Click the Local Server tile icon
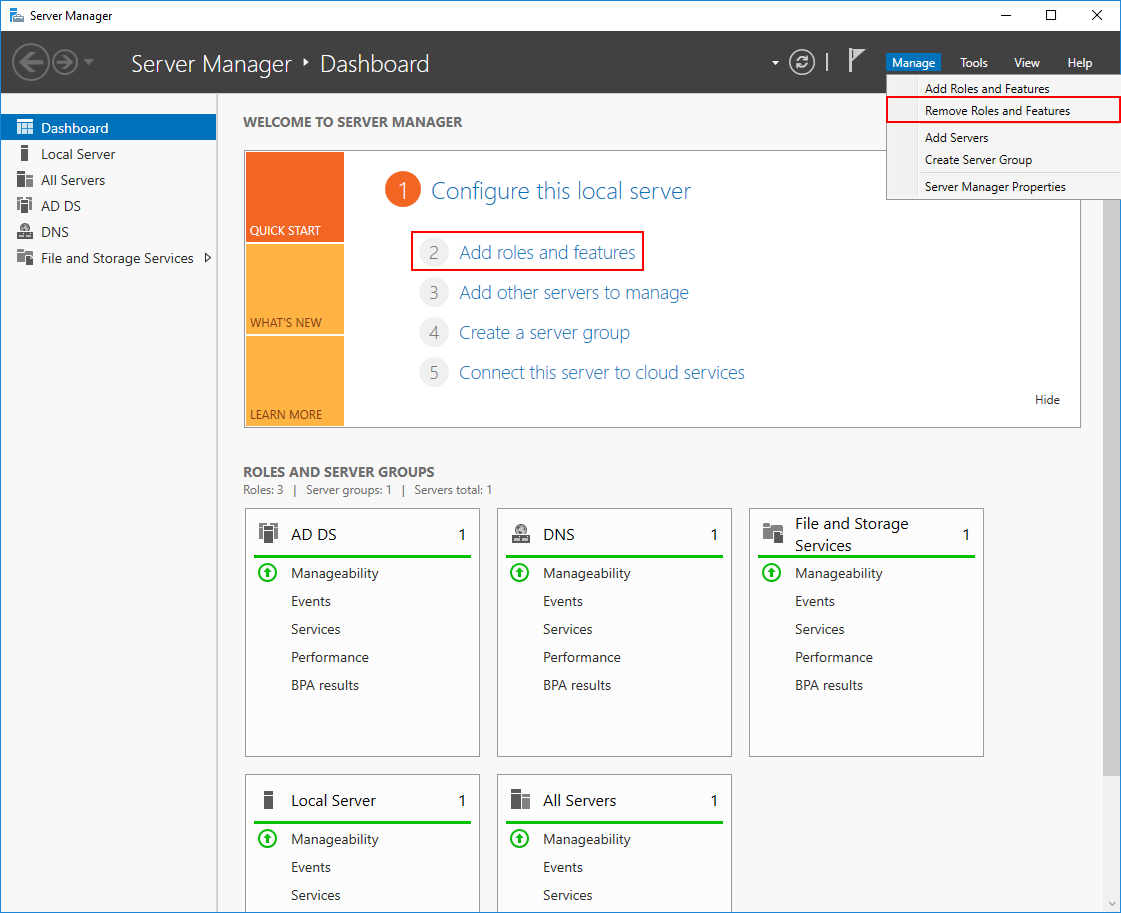Image resolution: width=1121 pixels, height=913 pixels. tap(268, 799)
